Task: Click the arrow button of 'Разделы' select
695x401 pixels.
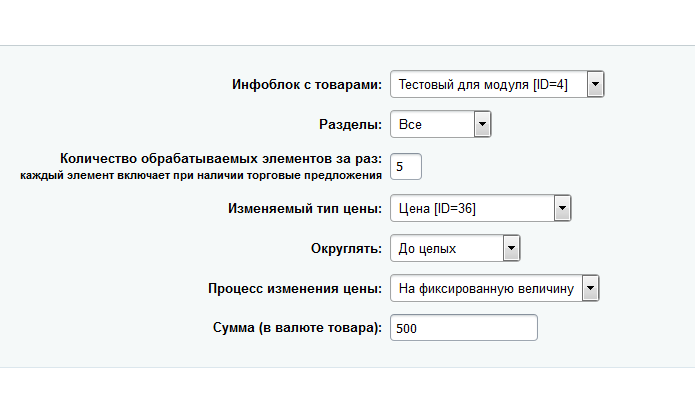Action: (x=482, y=125)
